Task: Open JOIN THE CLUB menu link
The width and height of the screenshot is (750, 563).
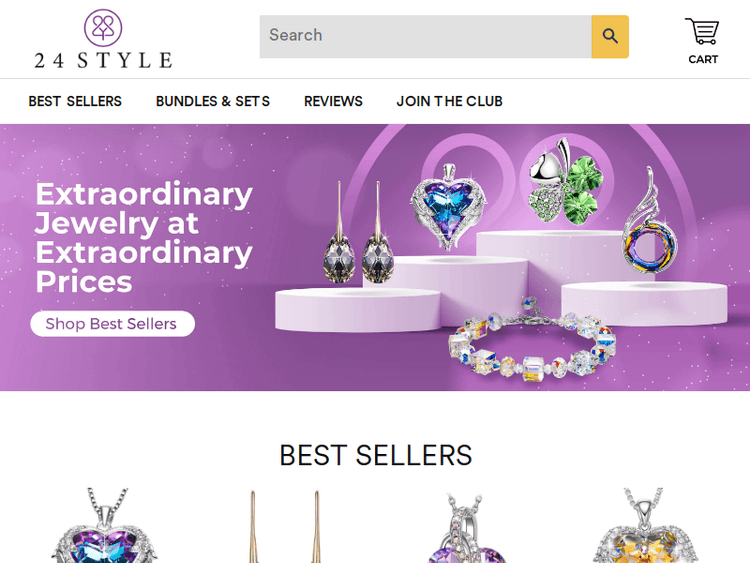Action: click(450, 101)
